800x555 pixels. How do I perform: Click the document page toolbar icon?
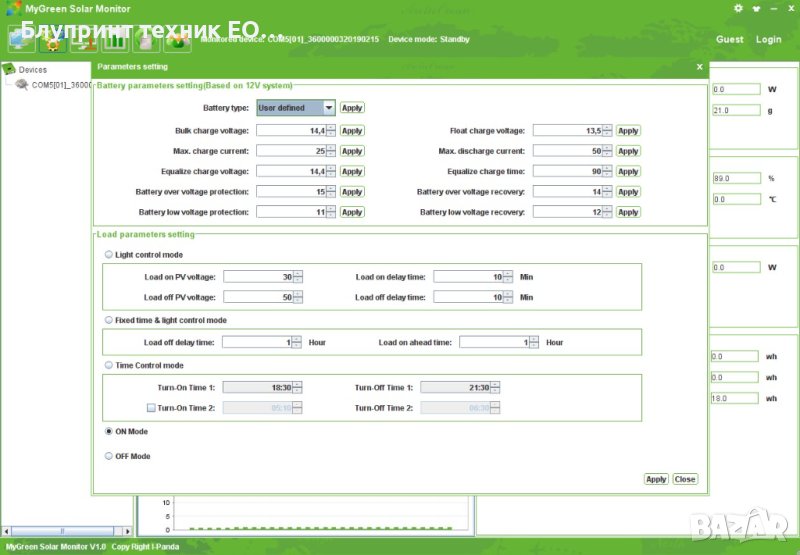coord(146,40)
